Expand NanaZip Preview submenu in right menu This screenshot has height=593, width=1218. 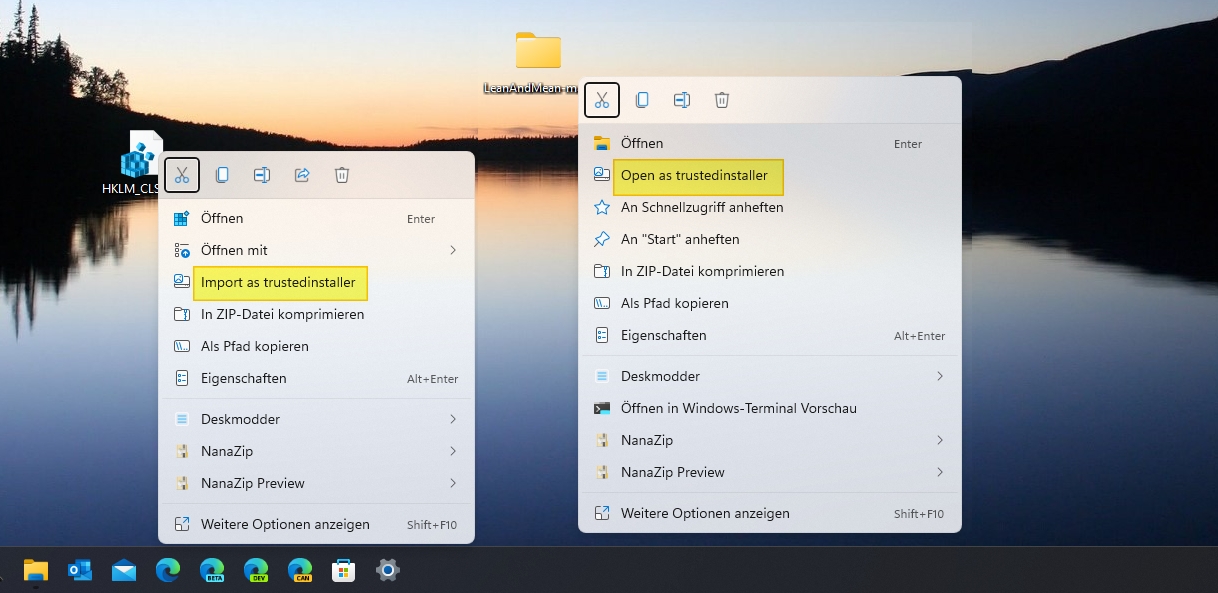[x=769, y=472]
